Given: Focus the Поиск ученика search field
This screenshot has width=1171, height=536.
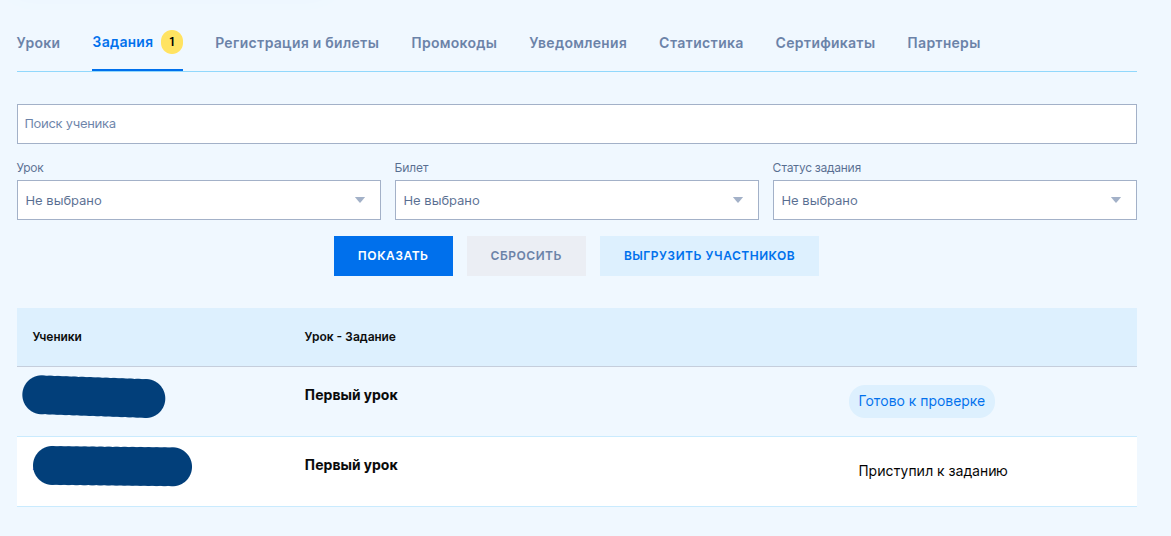Looking at the screenshot, I should click(577, 124).
